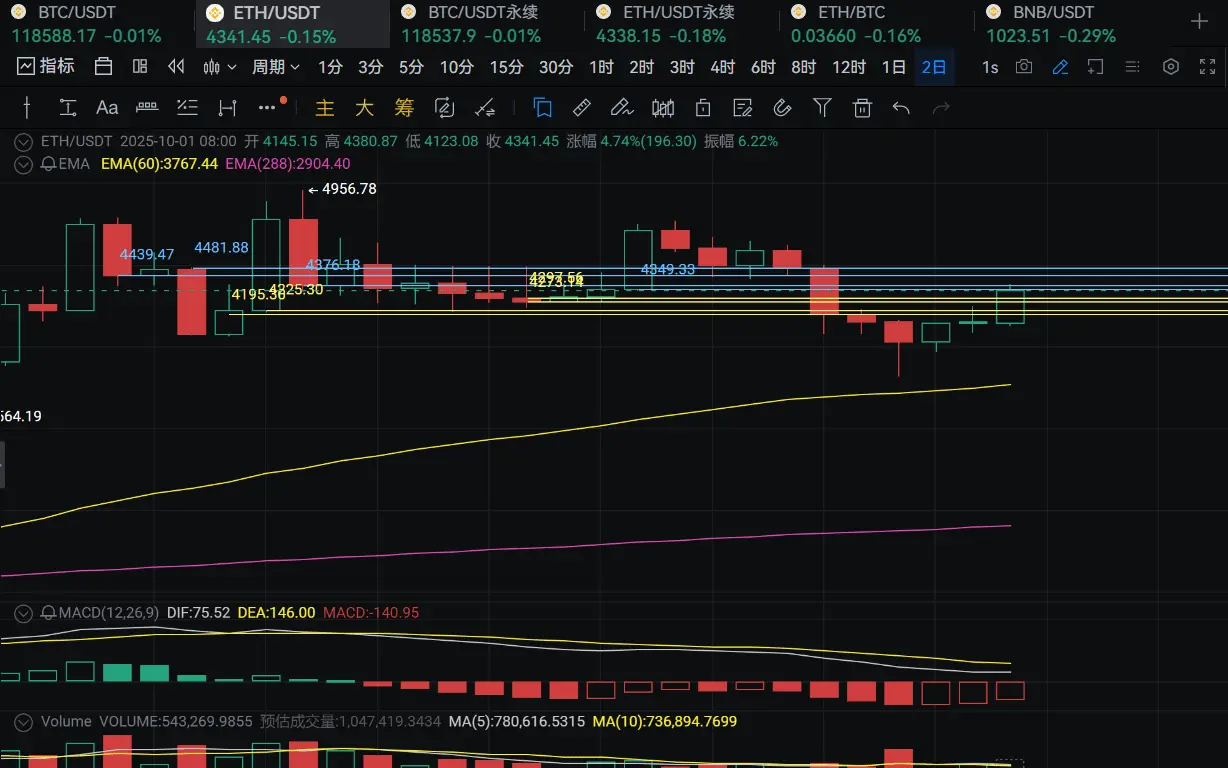The width and height of the screenshot is (1228, 768).
Task: Switch to 6时 interval
Action: 763,67
